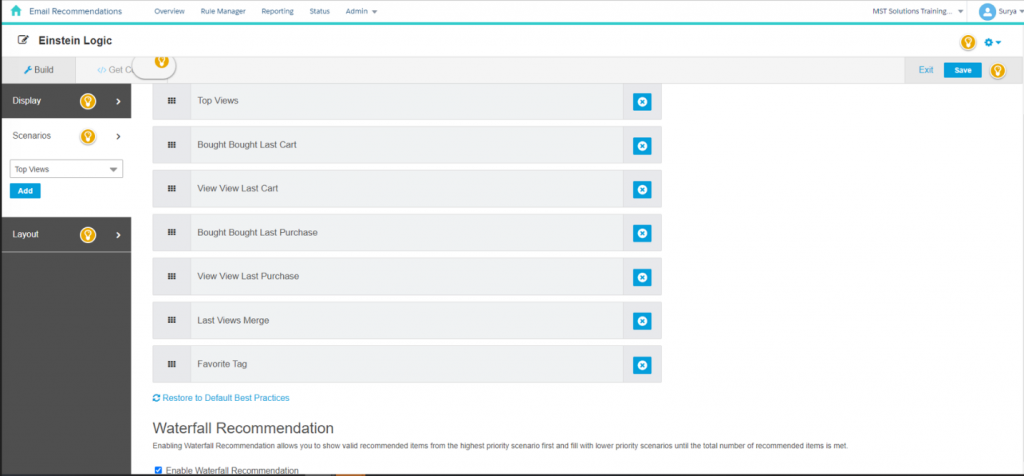Click the Exit link
This screenshot has width=1024, height=476.
point(926,70)
